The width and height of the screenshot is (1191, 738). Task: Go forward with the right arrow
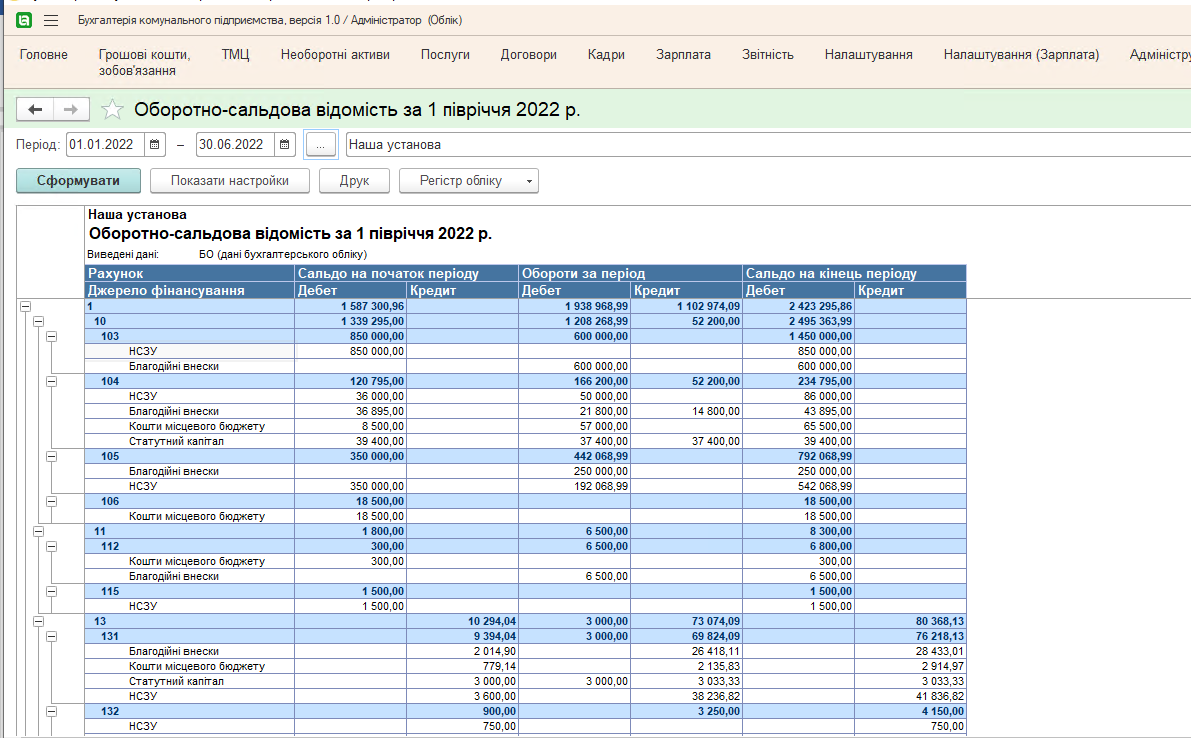(71, 109)
